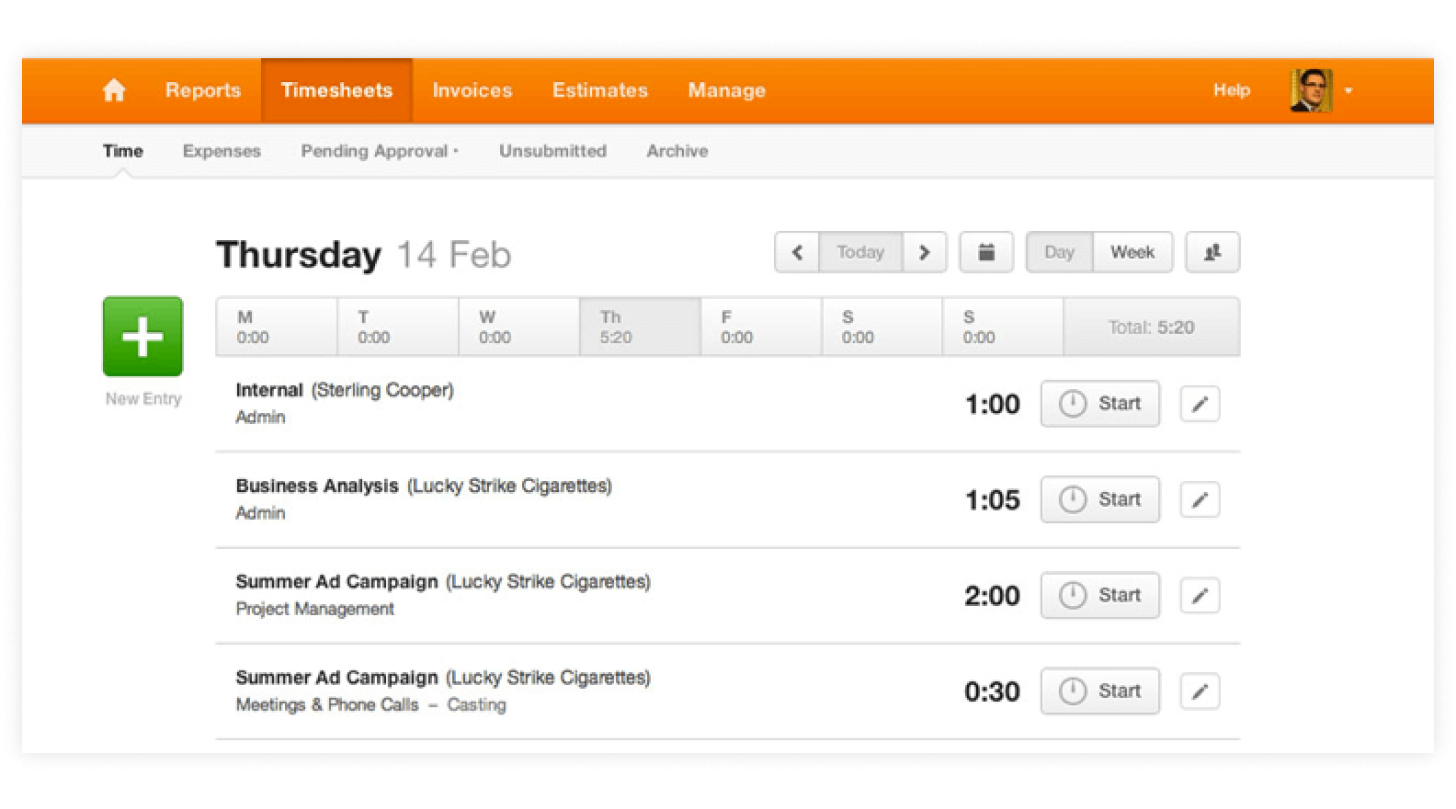Screen dimensions: 1456x809
Task: Switch to Week view
Action: (x=1132, y=252)
